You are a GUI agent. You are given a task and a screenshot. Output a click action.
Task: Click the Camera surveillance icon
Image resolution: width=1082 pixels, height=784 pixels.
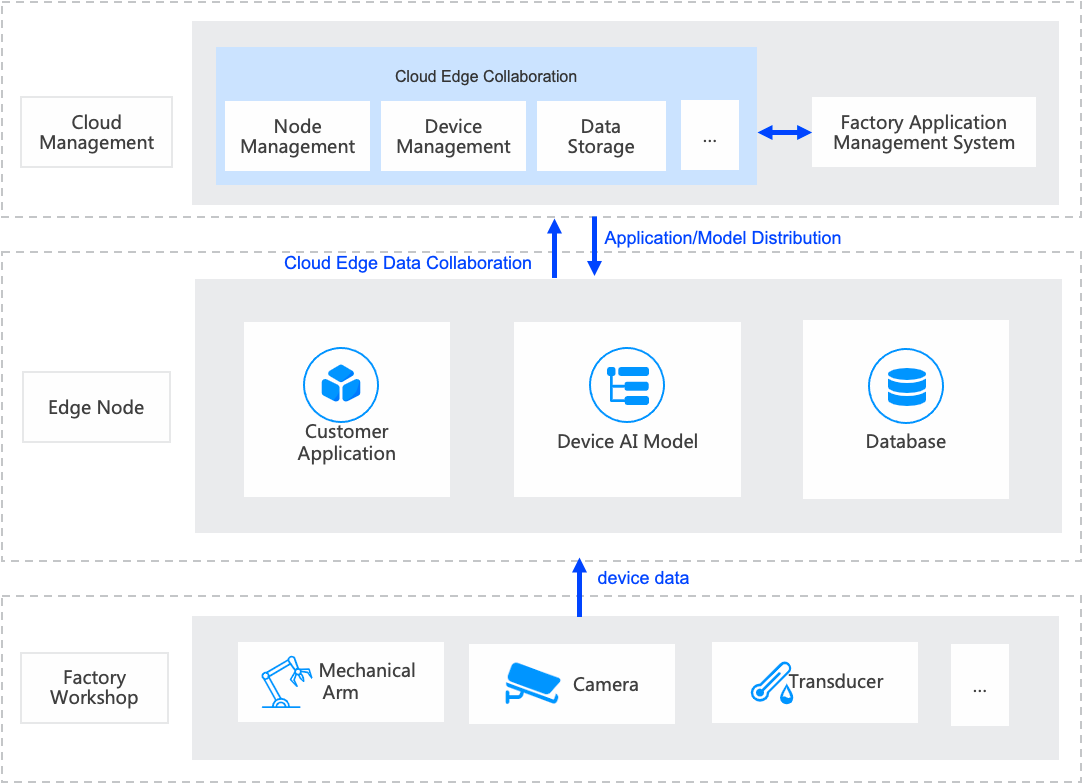coord(532,683)
